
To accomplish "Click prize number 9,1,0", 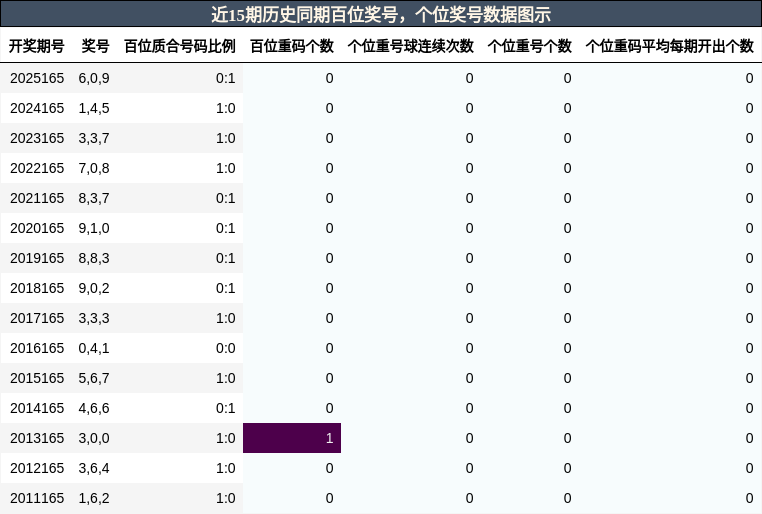I will [x=94, y=228].
